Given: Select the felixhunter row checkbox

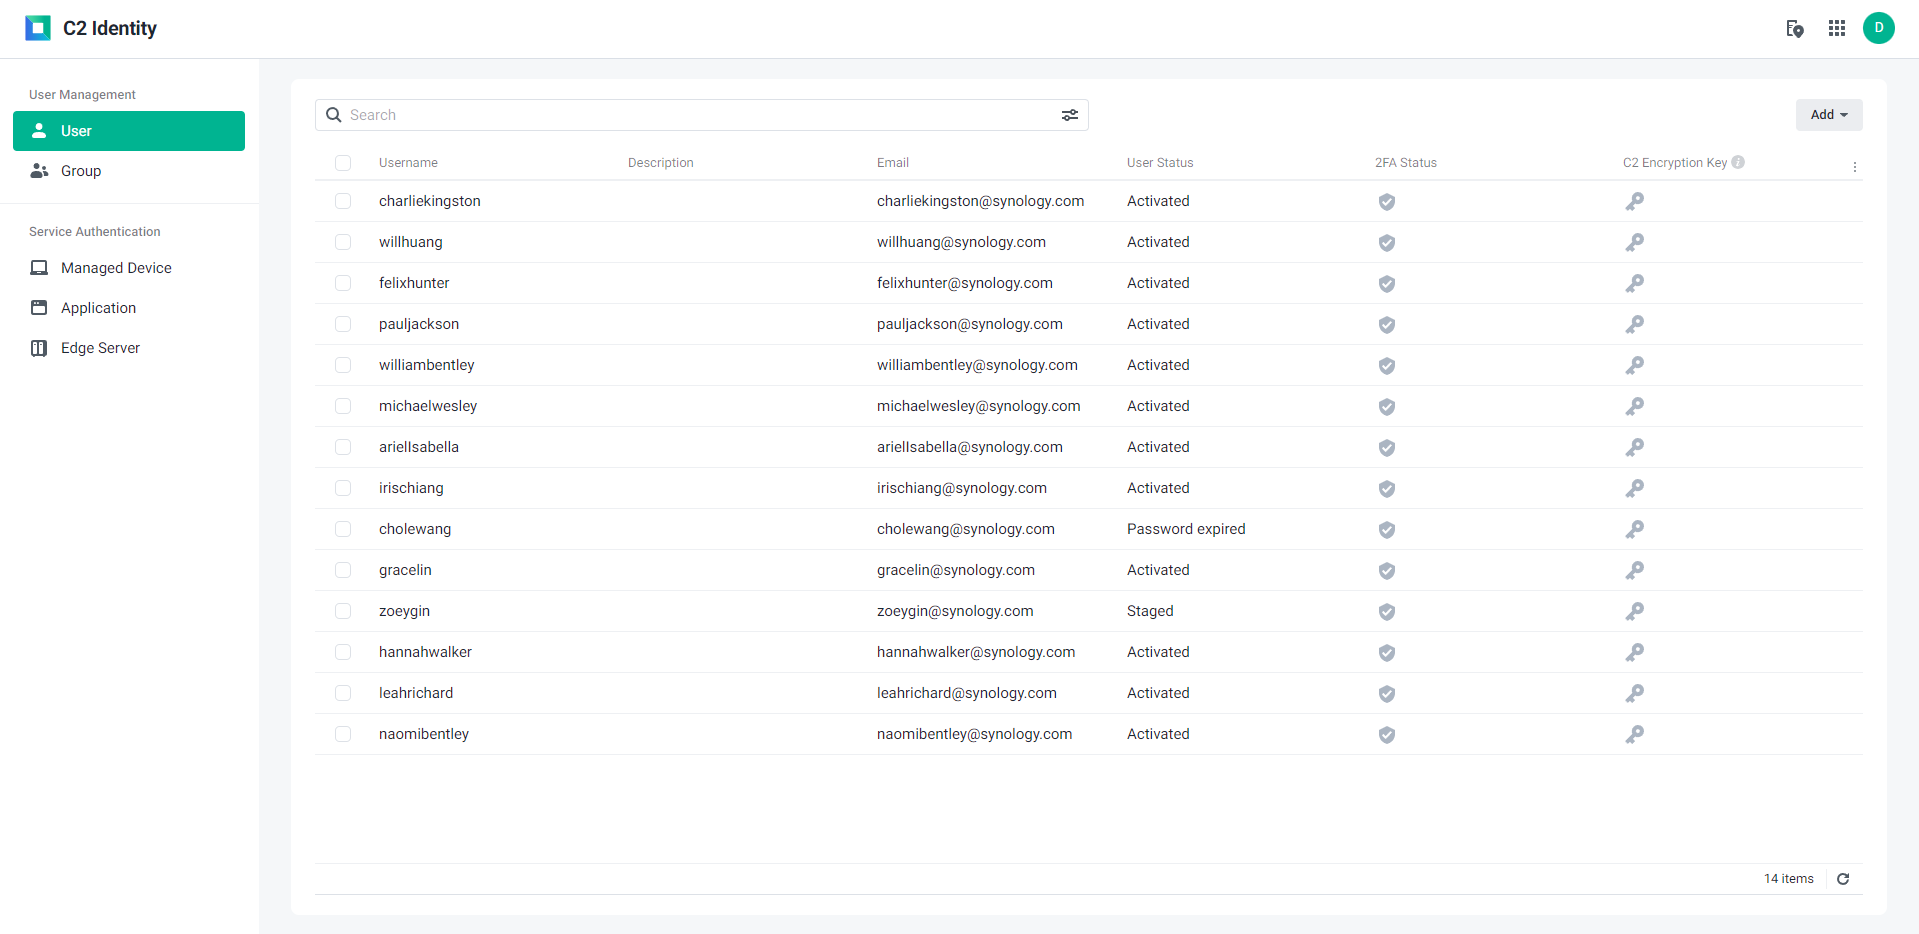Looking at the screenshot, I should click(343, 283).
